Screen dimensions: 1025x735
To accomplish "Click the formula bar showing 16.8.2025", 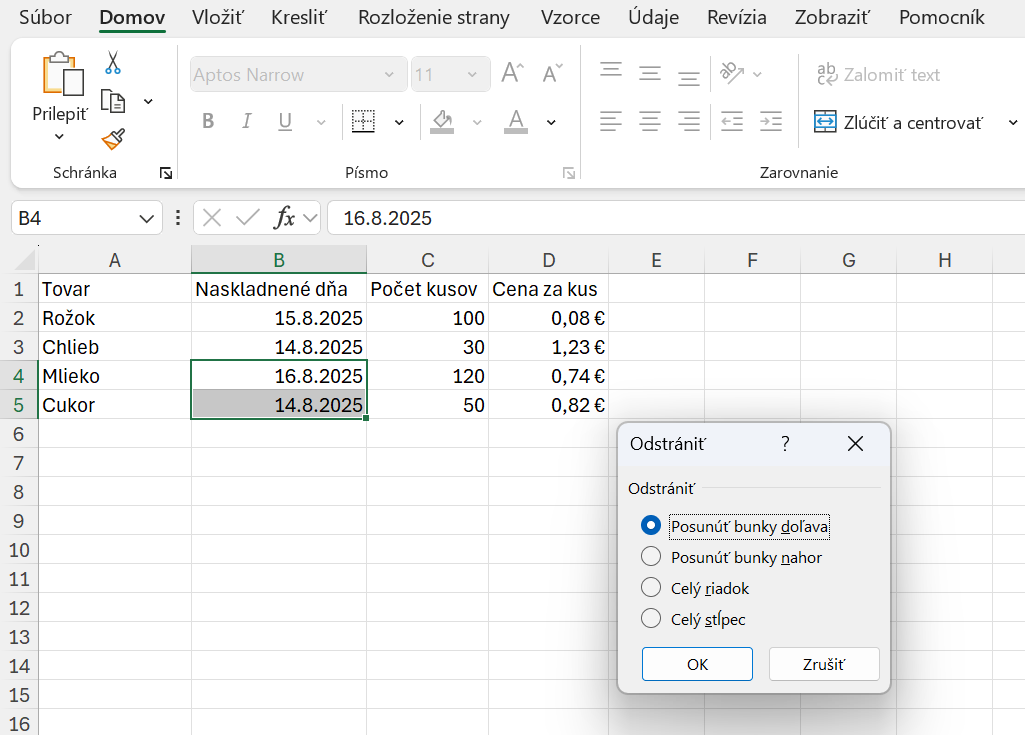I will click(676, 218).
